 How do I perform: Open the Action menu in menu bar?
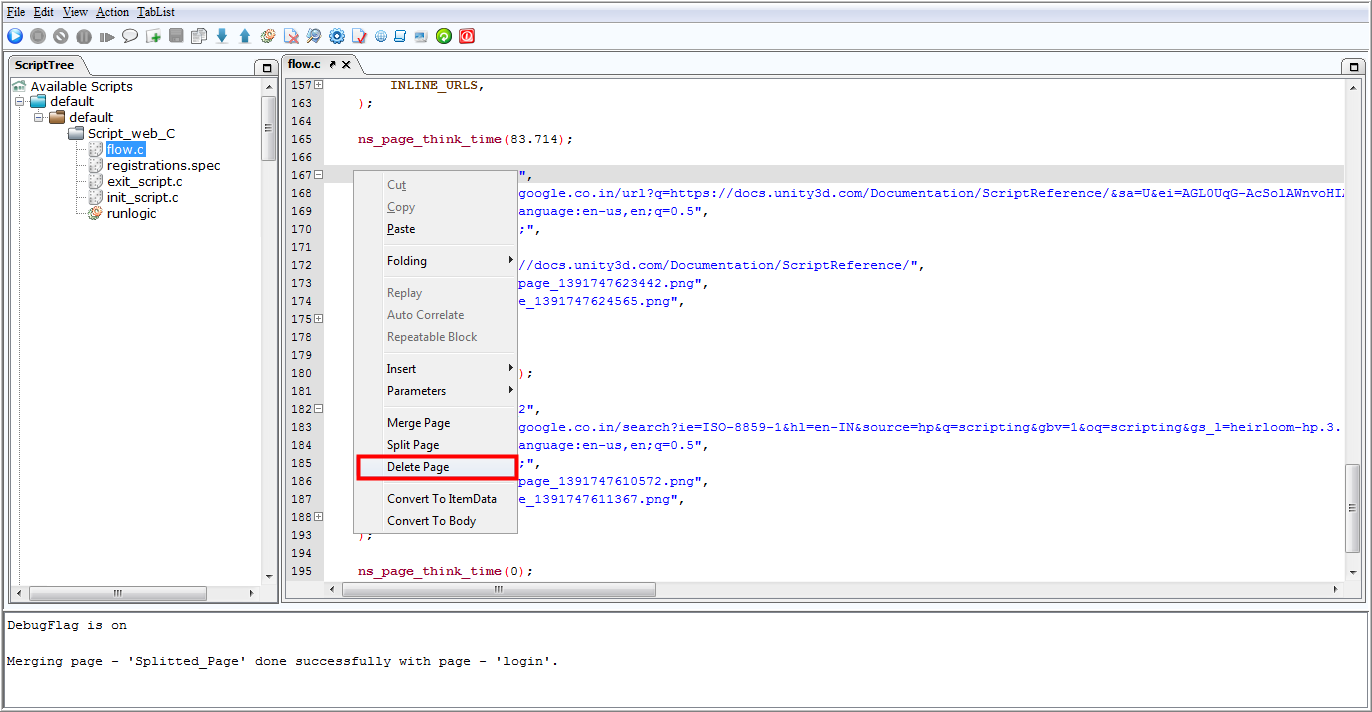(113, 12)
